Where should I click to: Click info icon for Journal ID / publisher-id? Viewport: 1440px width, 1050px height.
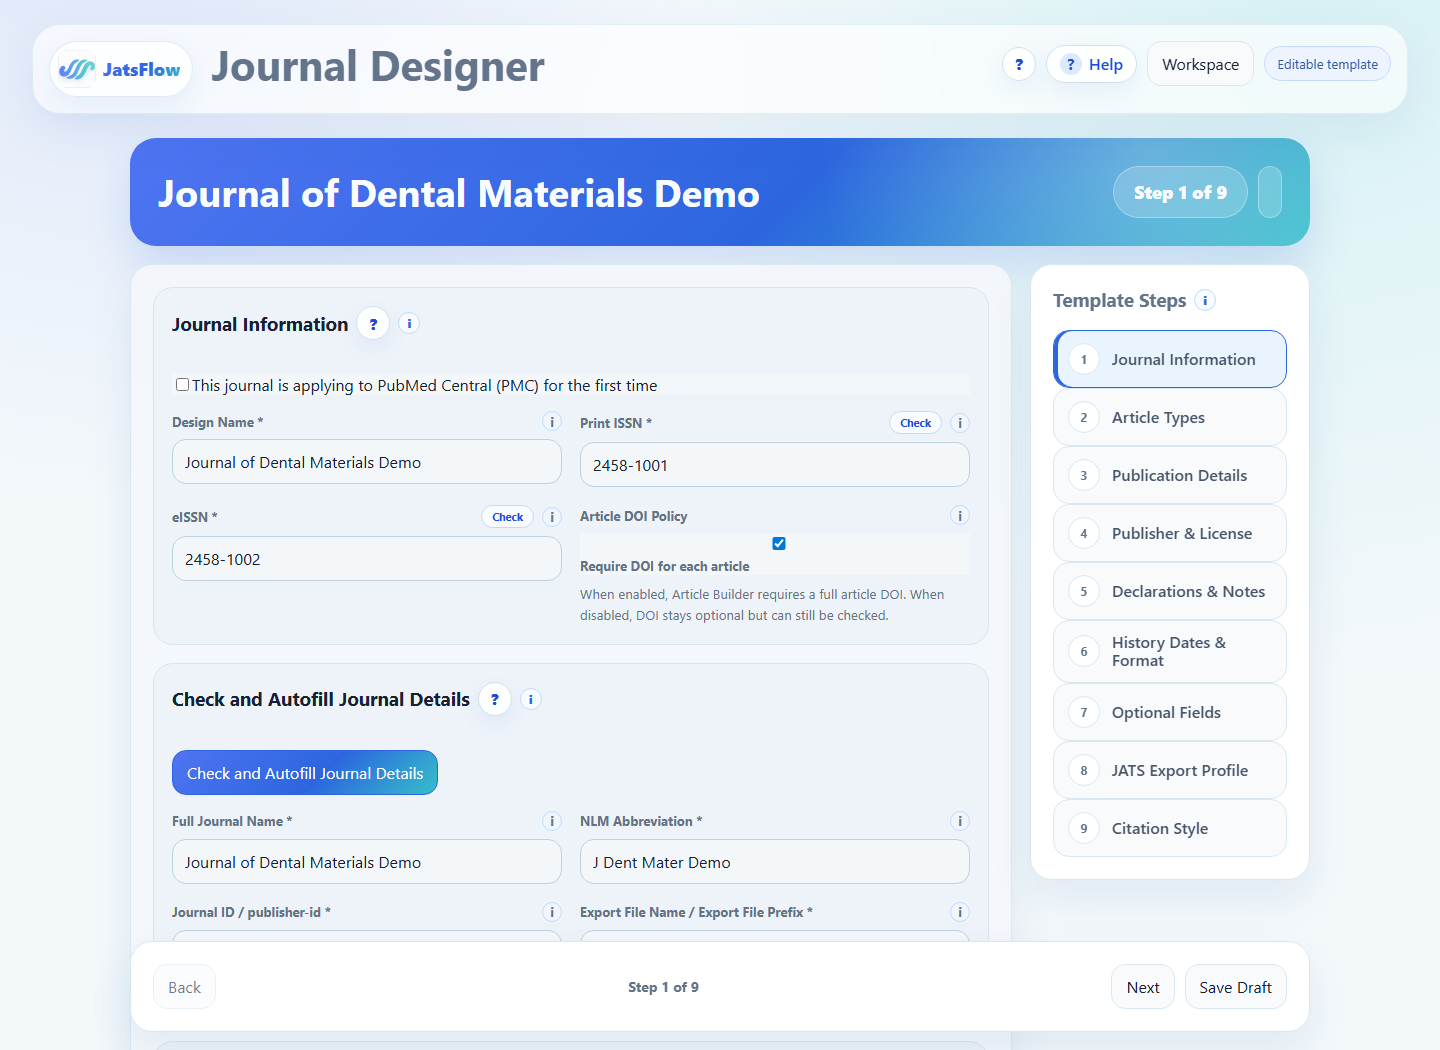click(552, 912)
